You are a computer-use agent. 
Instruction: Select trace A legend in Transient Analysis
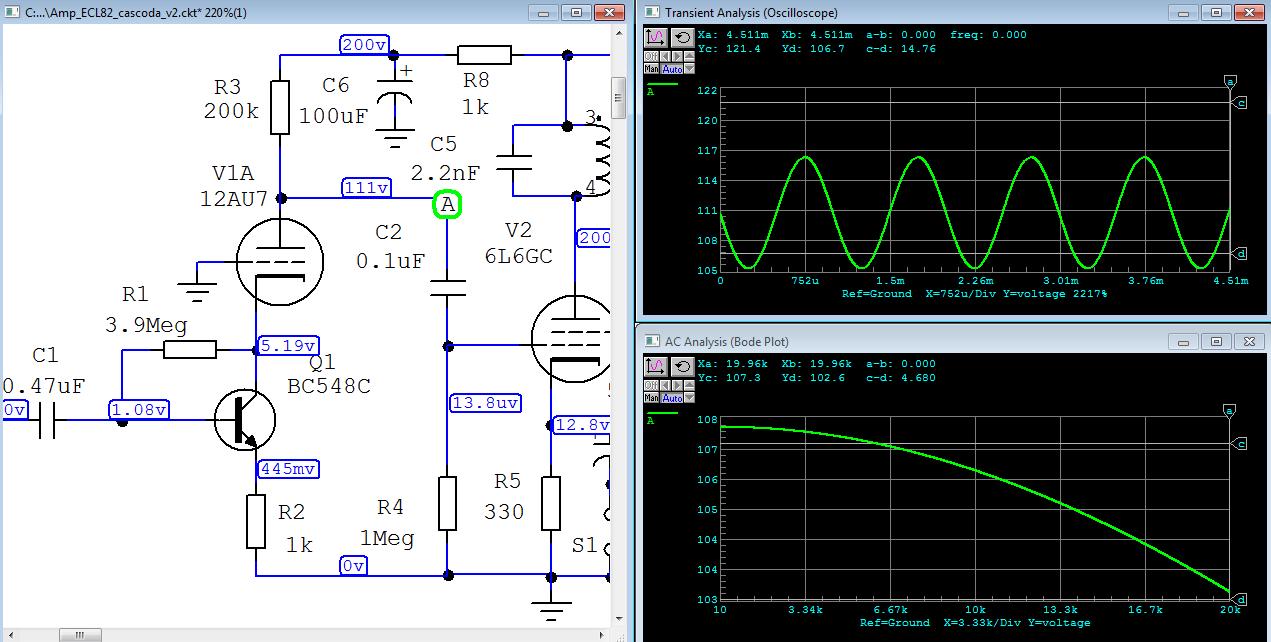pos(662,88)
